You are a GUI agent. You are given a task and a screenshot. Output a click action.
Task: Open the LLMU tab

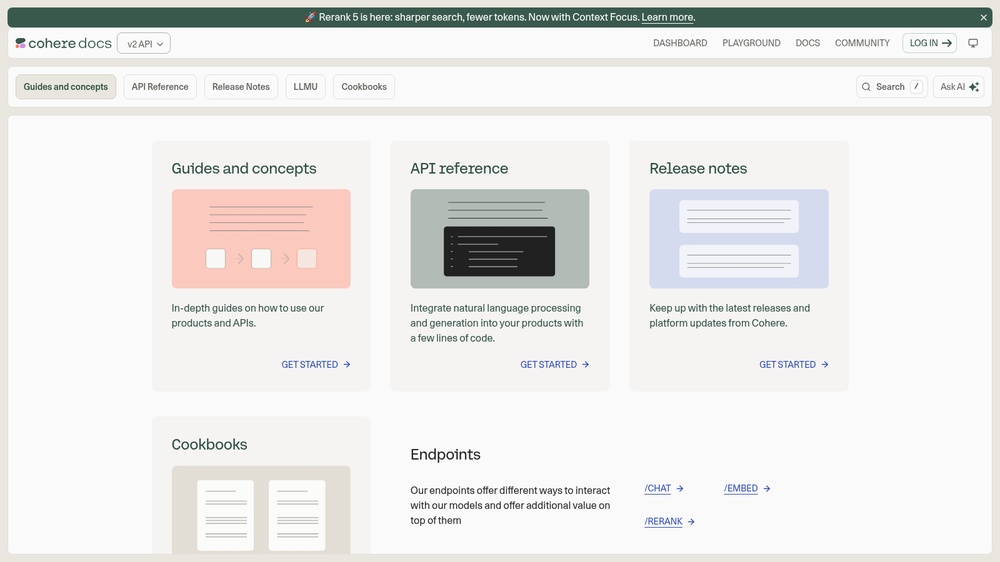[x=305, y=87]
